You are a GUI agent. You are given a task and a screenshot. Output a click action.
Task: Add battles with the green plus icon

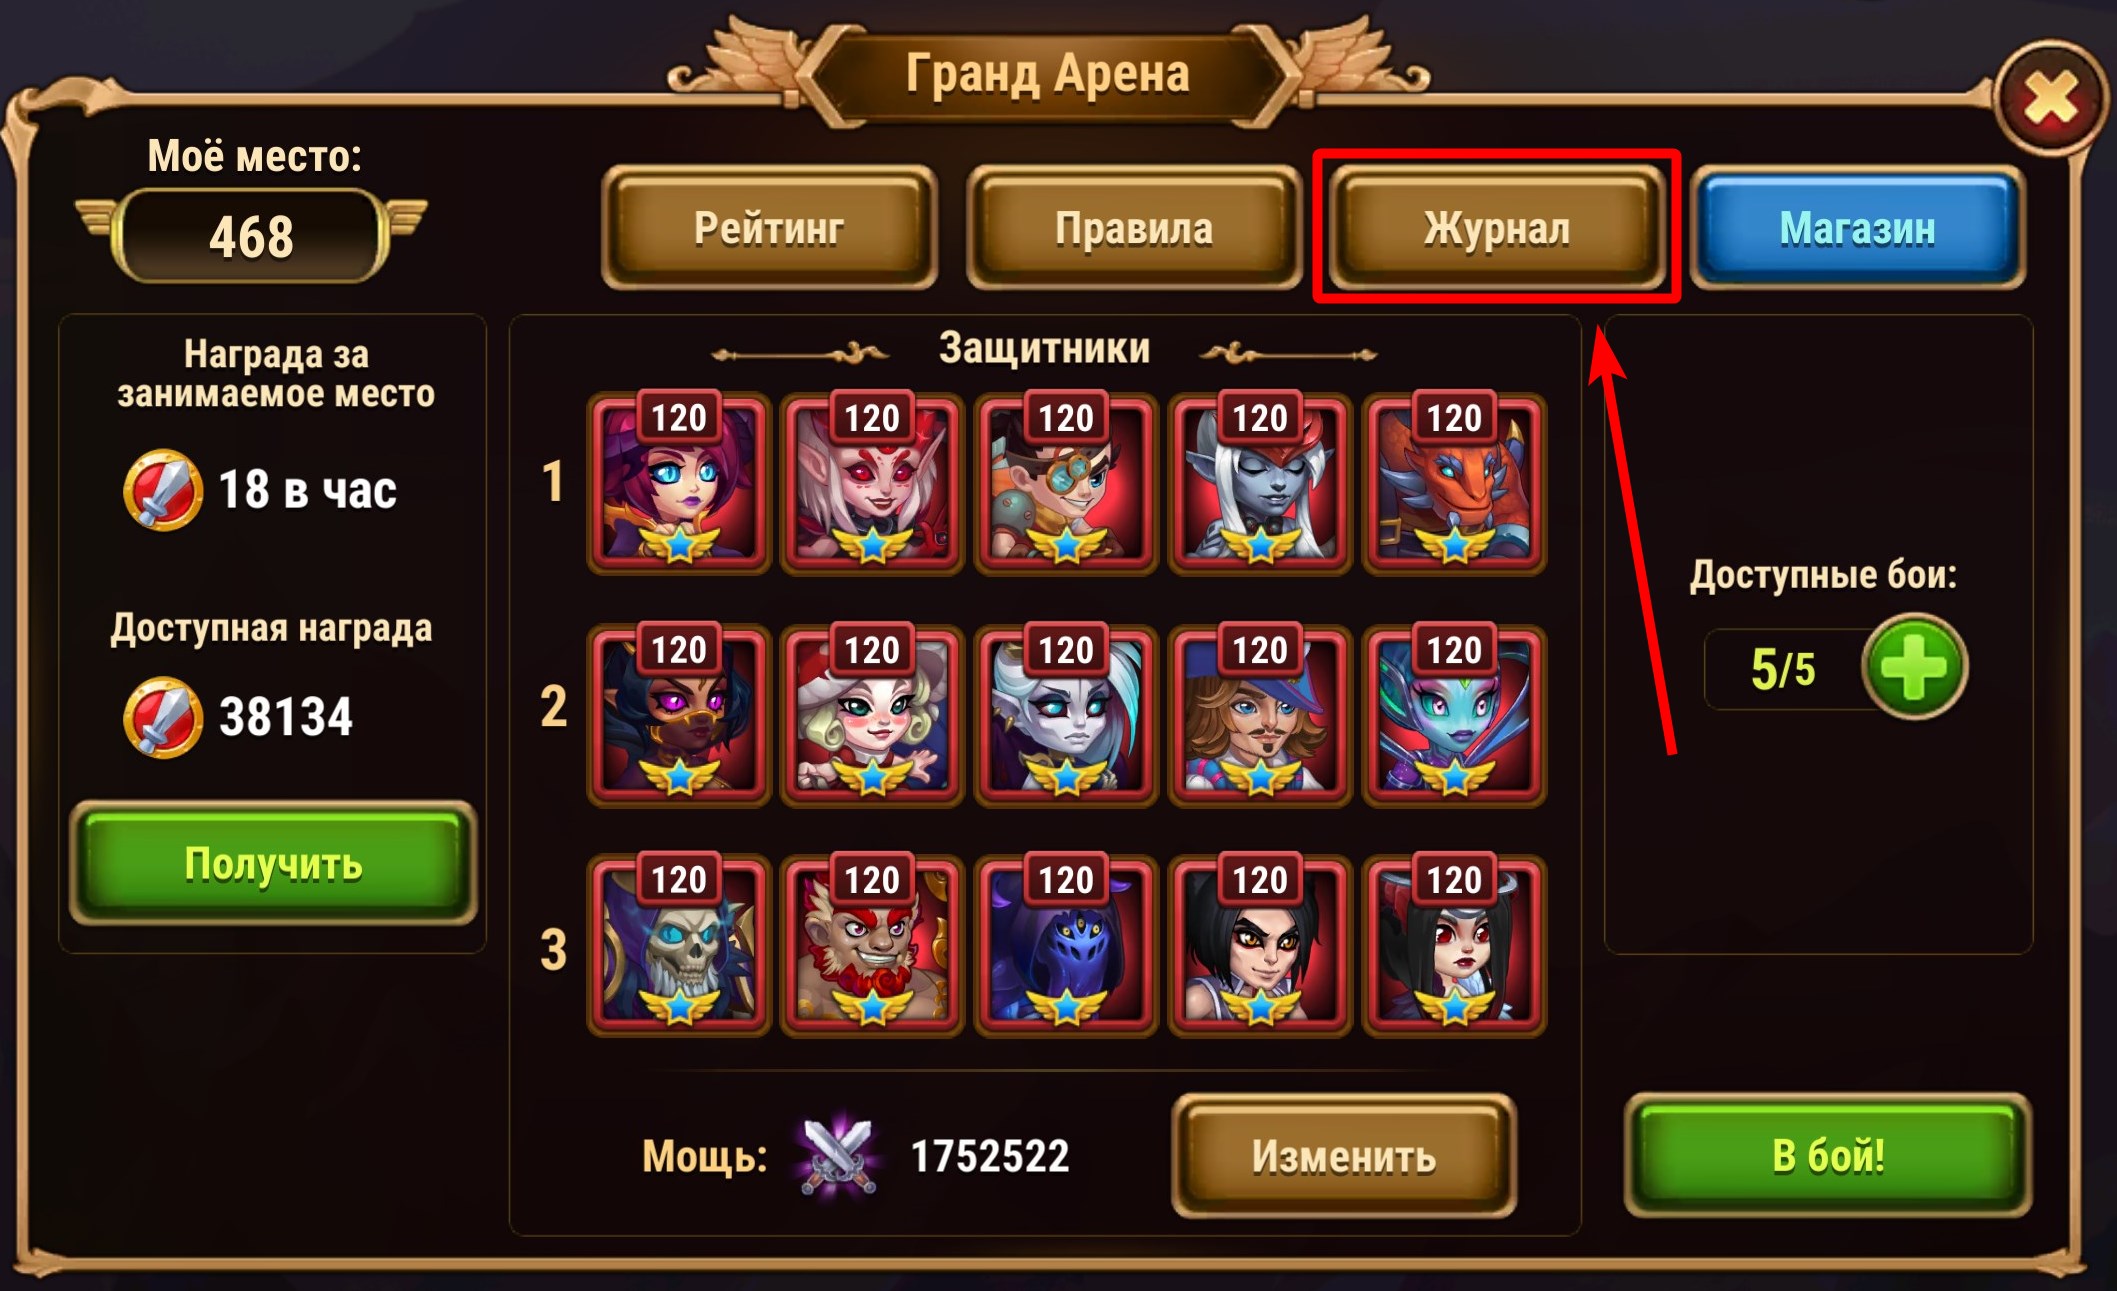point(1914,667)
